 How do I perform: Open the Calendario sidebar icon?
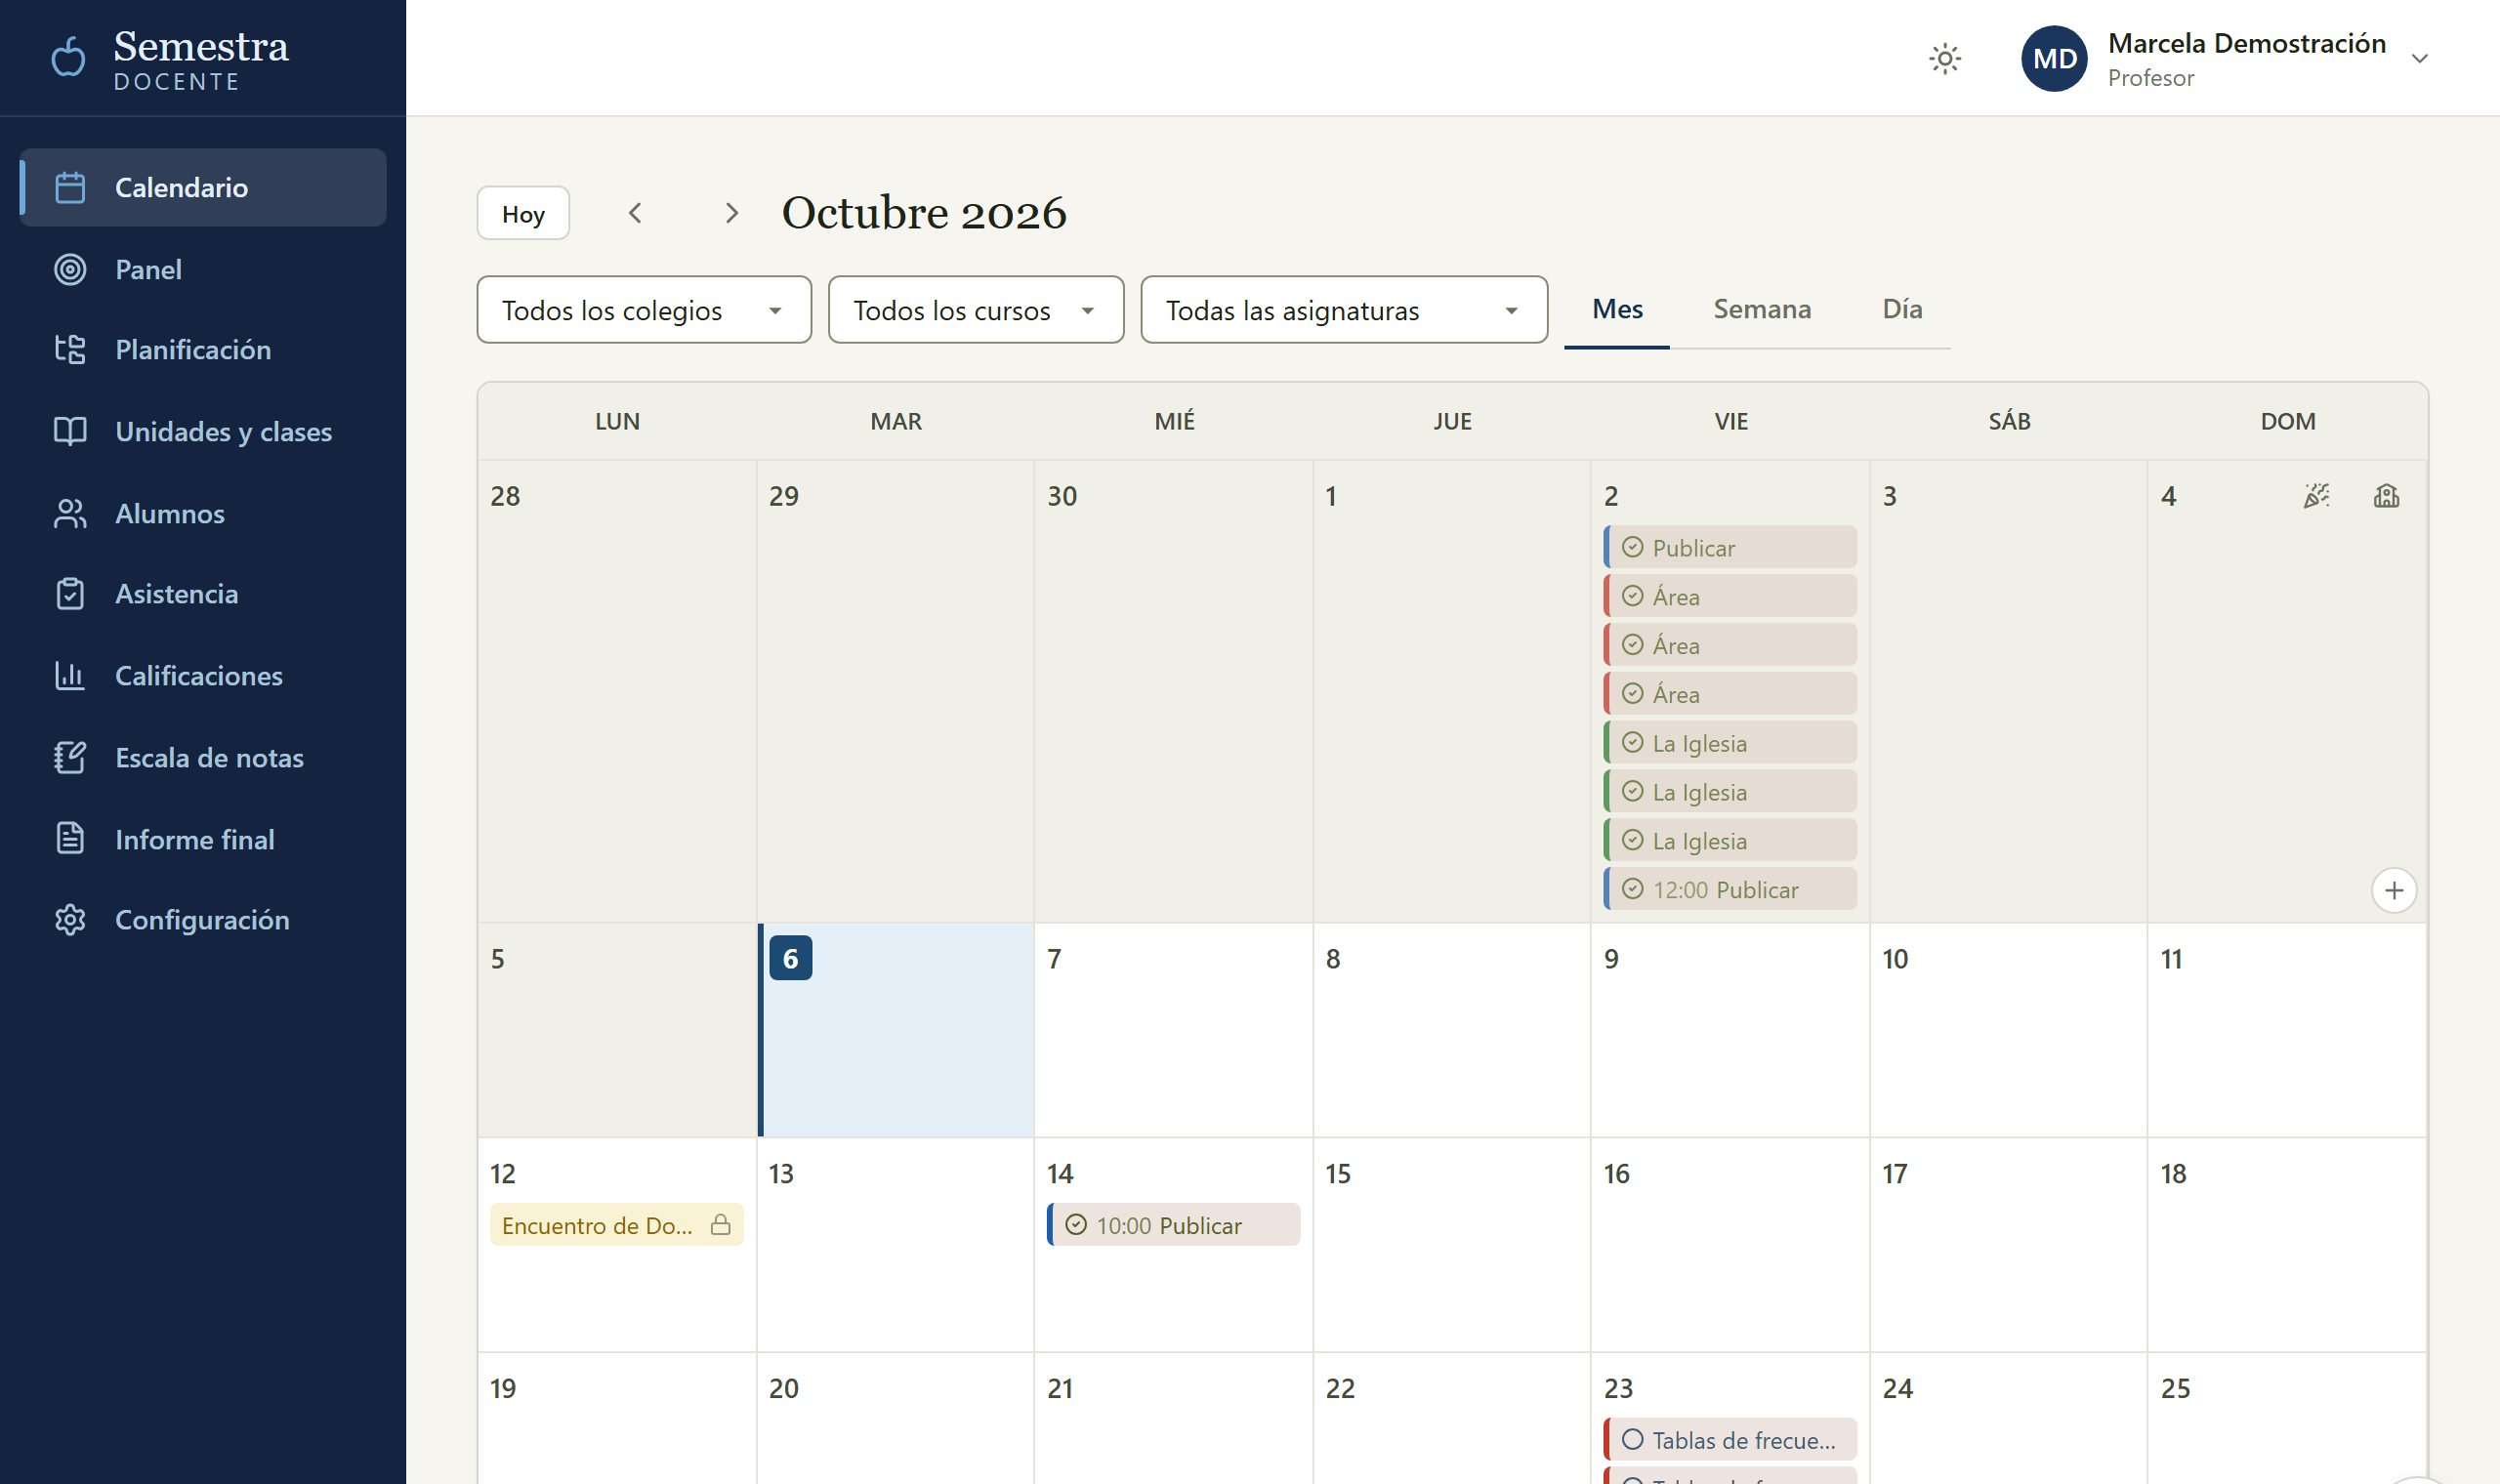70,187
